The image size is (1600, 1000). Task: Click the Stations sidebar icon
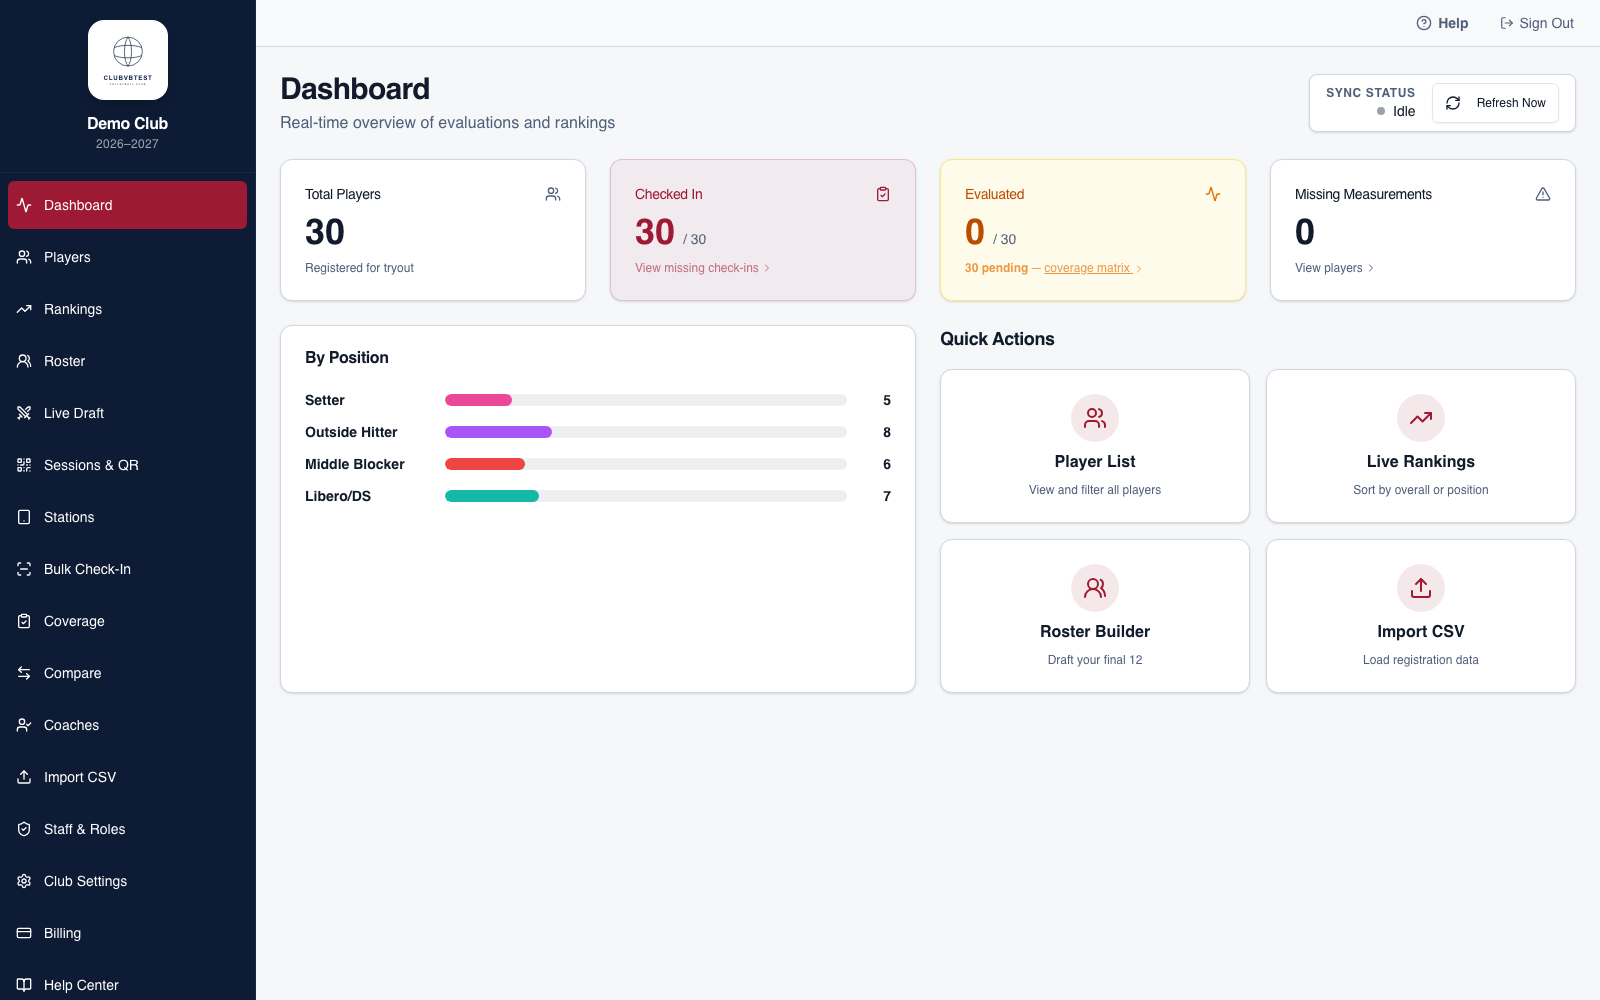click(x=24, y=517)
